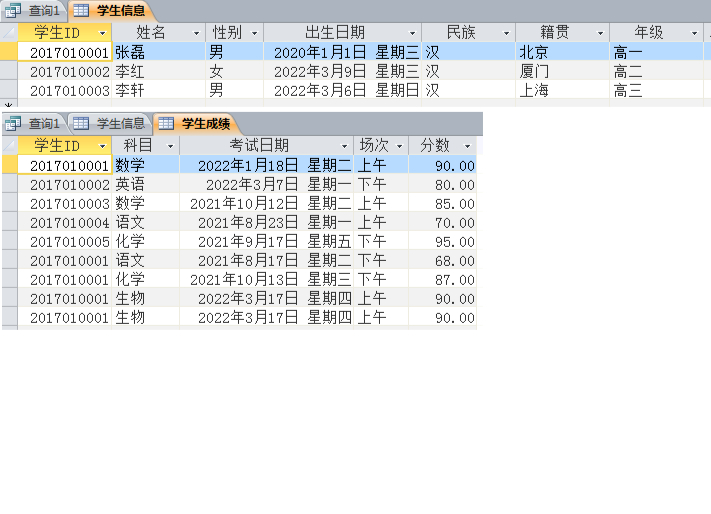Screen dimensions: 711x514
Task: Click exam date 2021年8月23日 cell
Action: click(x=267, y=222)
